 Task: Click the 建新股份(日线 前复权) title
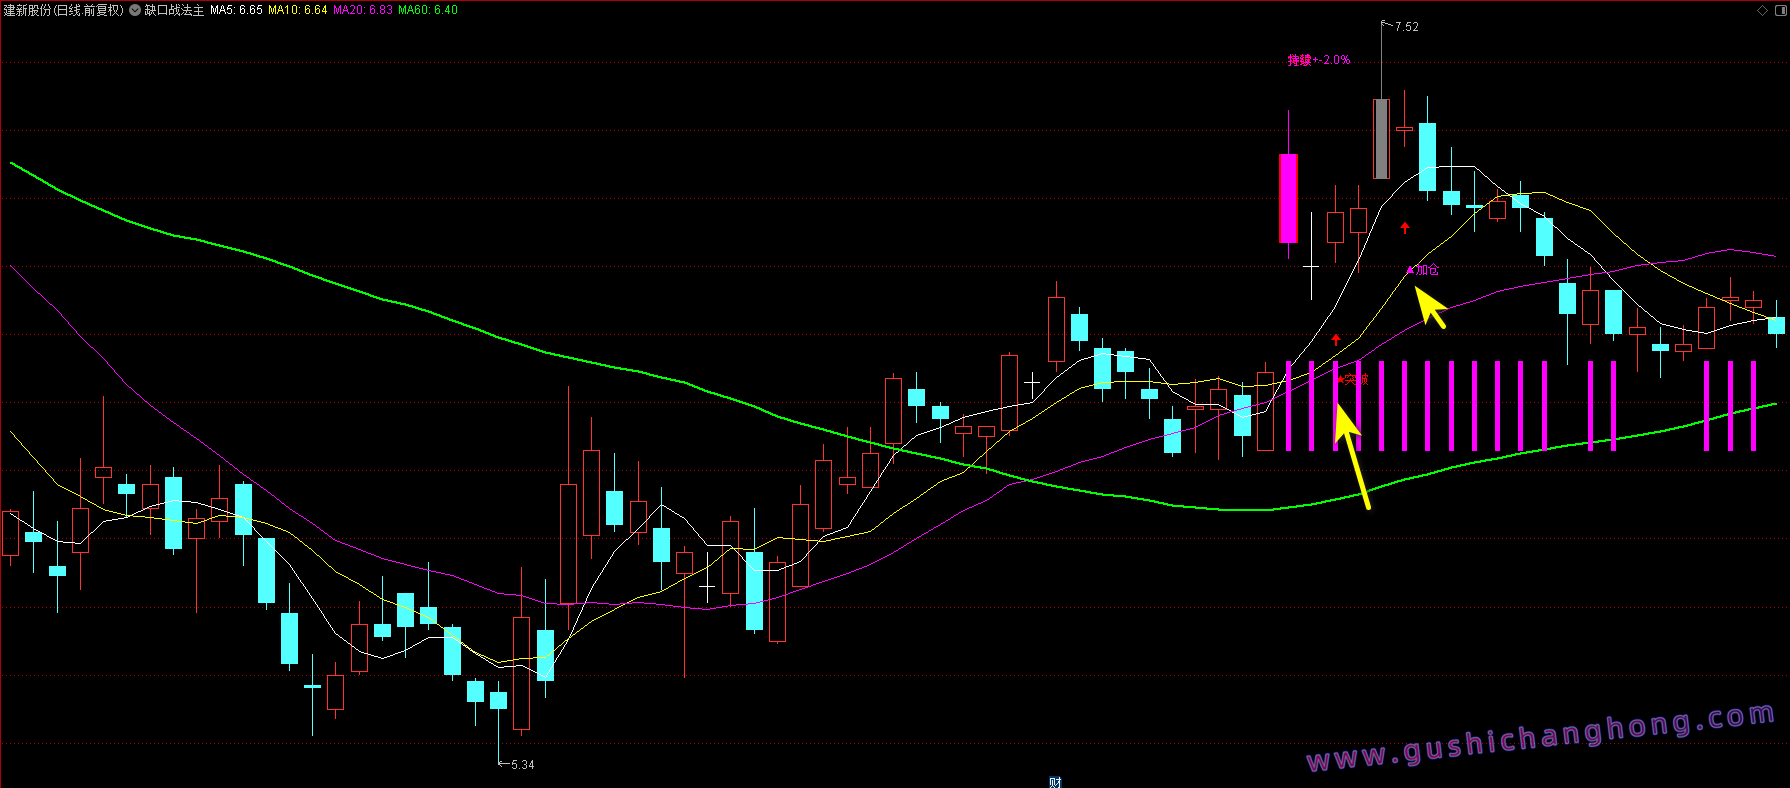click(64, 10)
